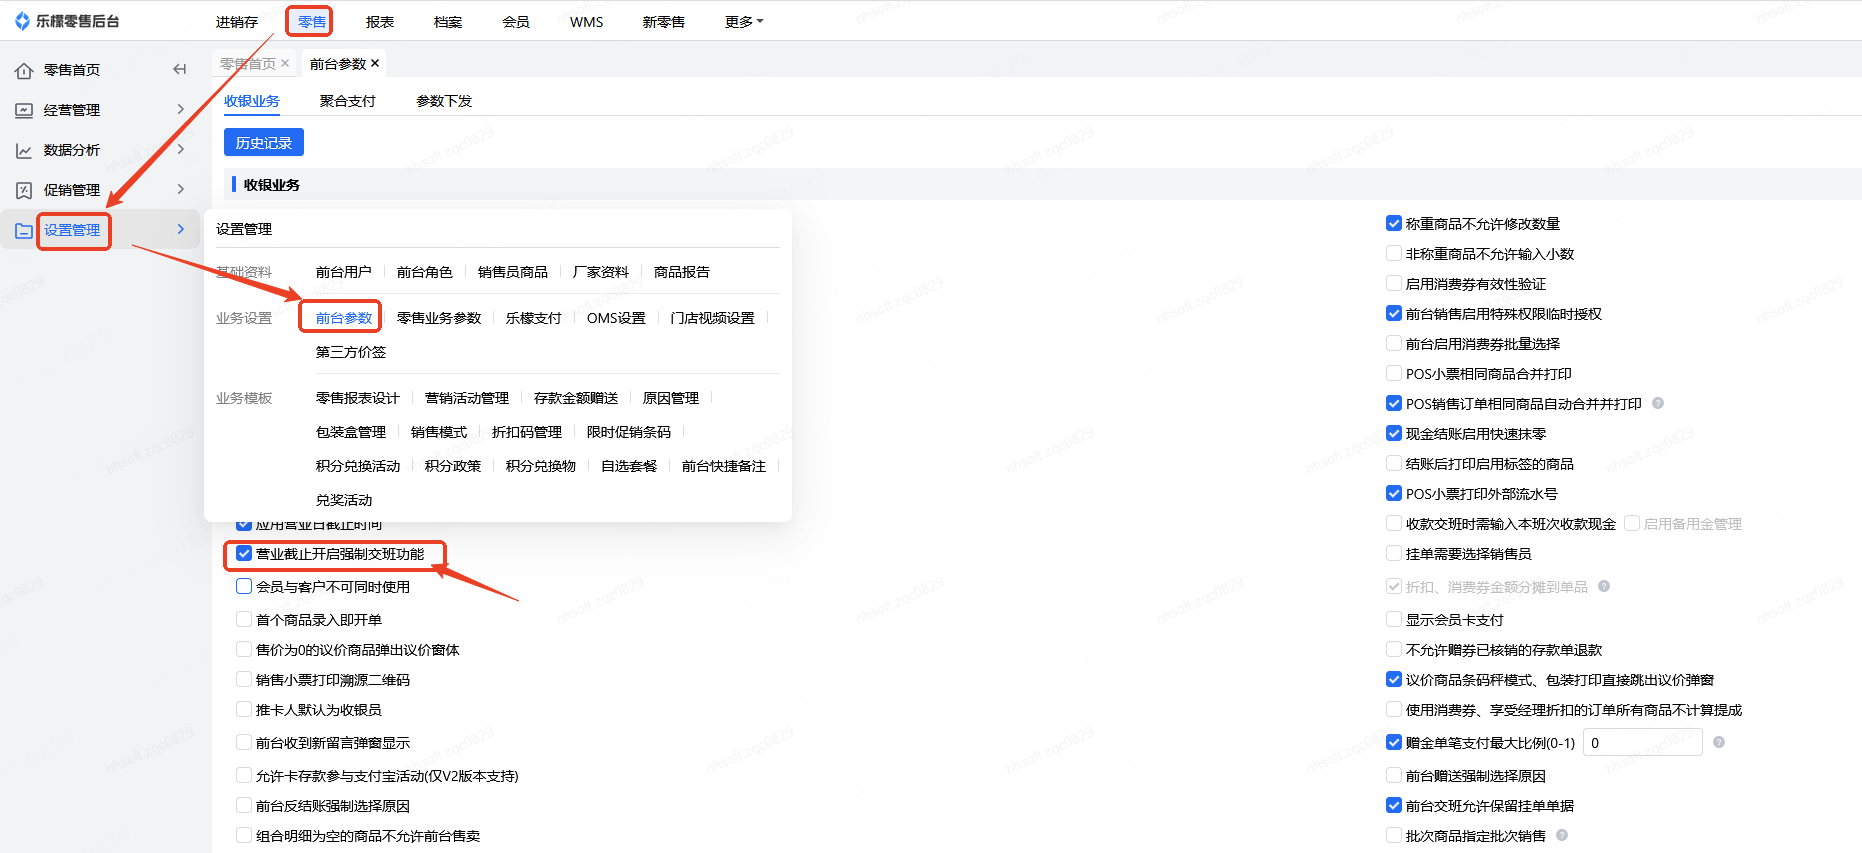Check 推卡人默认为收银员
Viewport: 1862px width, 853px height.
click(x=244, y=709)
